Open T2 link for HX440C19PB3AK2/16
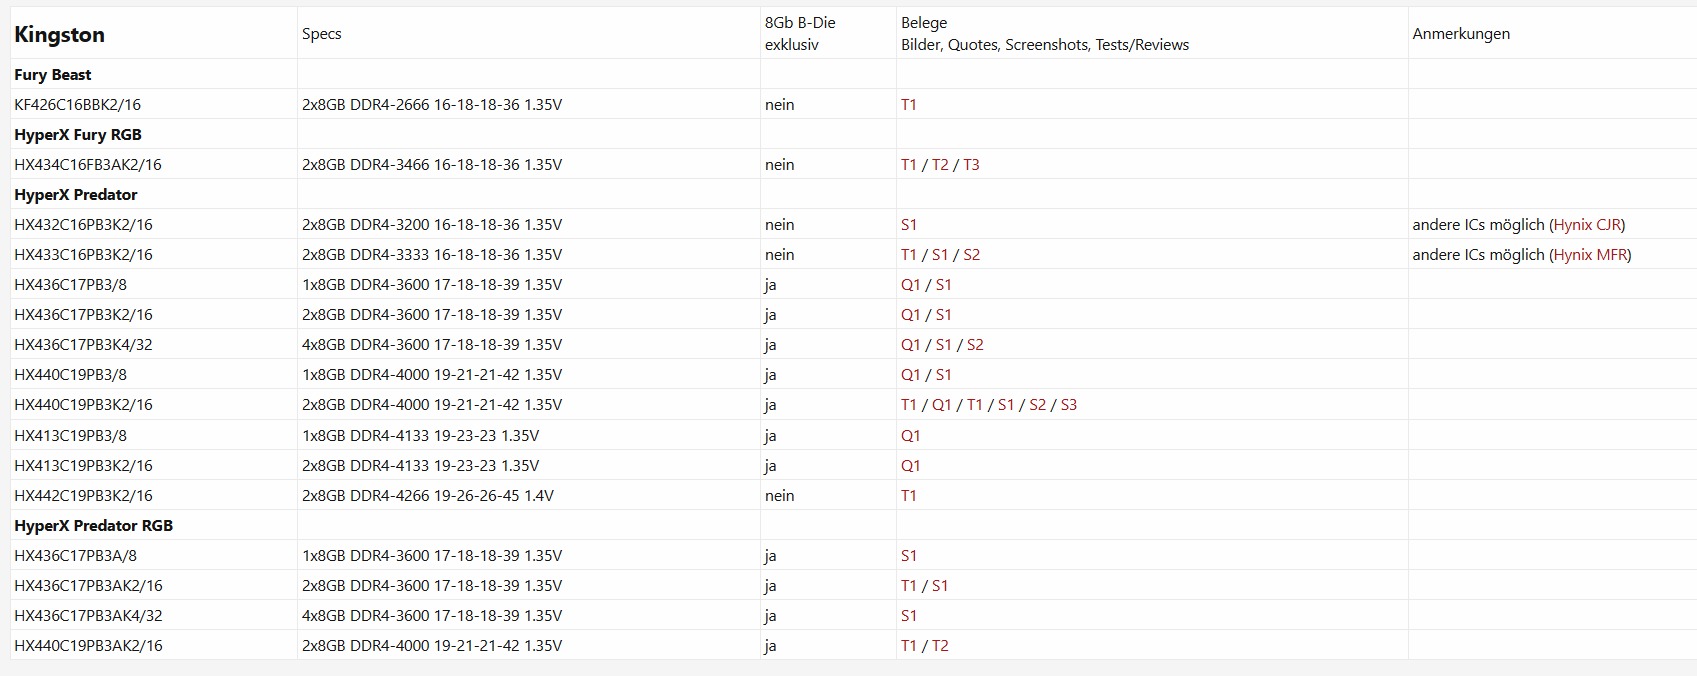 [x=940, y=646]
